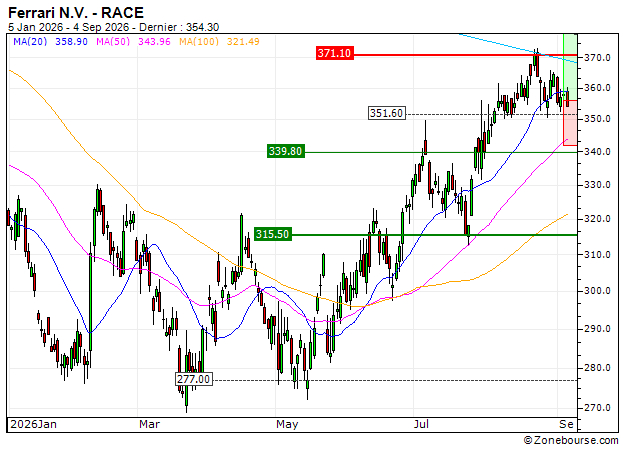This screenshot has height=450, width=625.
Task: Click the chart title Ferrari N.V. - RACE
Action: [x=76, y=13]
